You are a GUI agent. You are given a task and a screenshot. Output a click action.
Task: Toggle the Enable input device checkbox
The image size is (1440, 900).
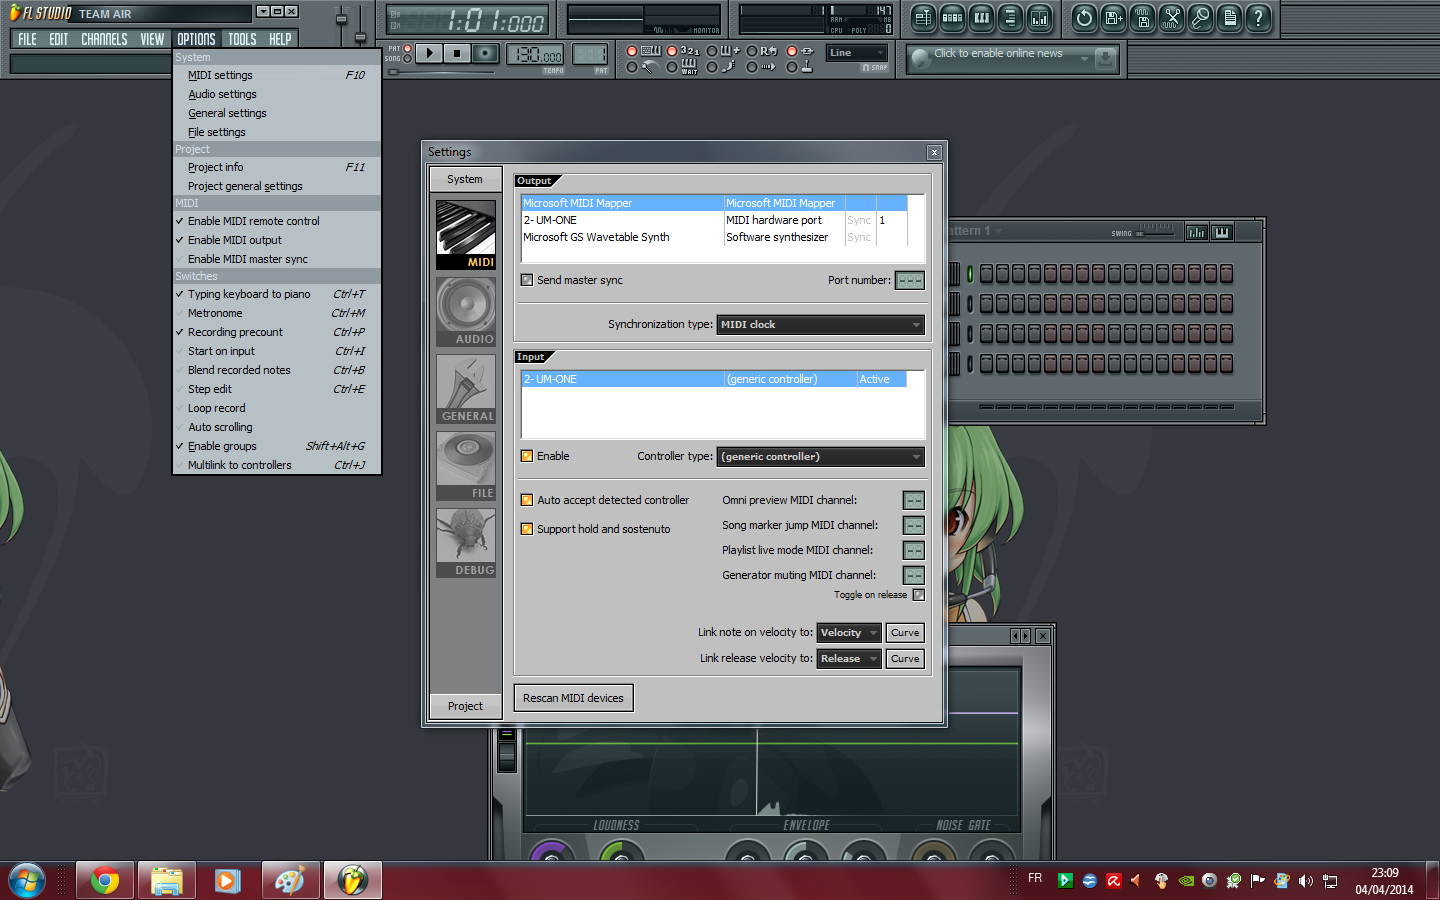527,456
